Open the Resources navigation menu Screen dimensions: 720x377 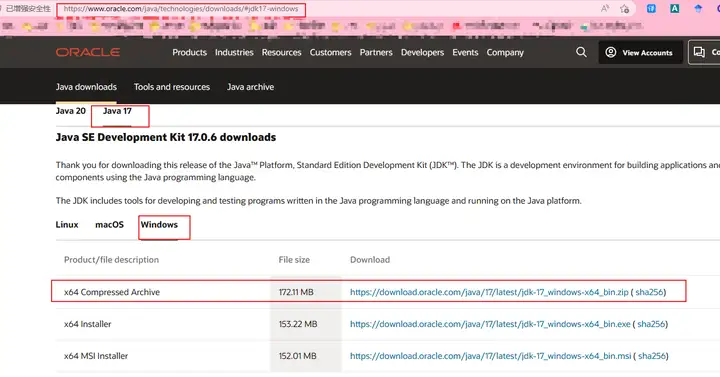[281, 52]
